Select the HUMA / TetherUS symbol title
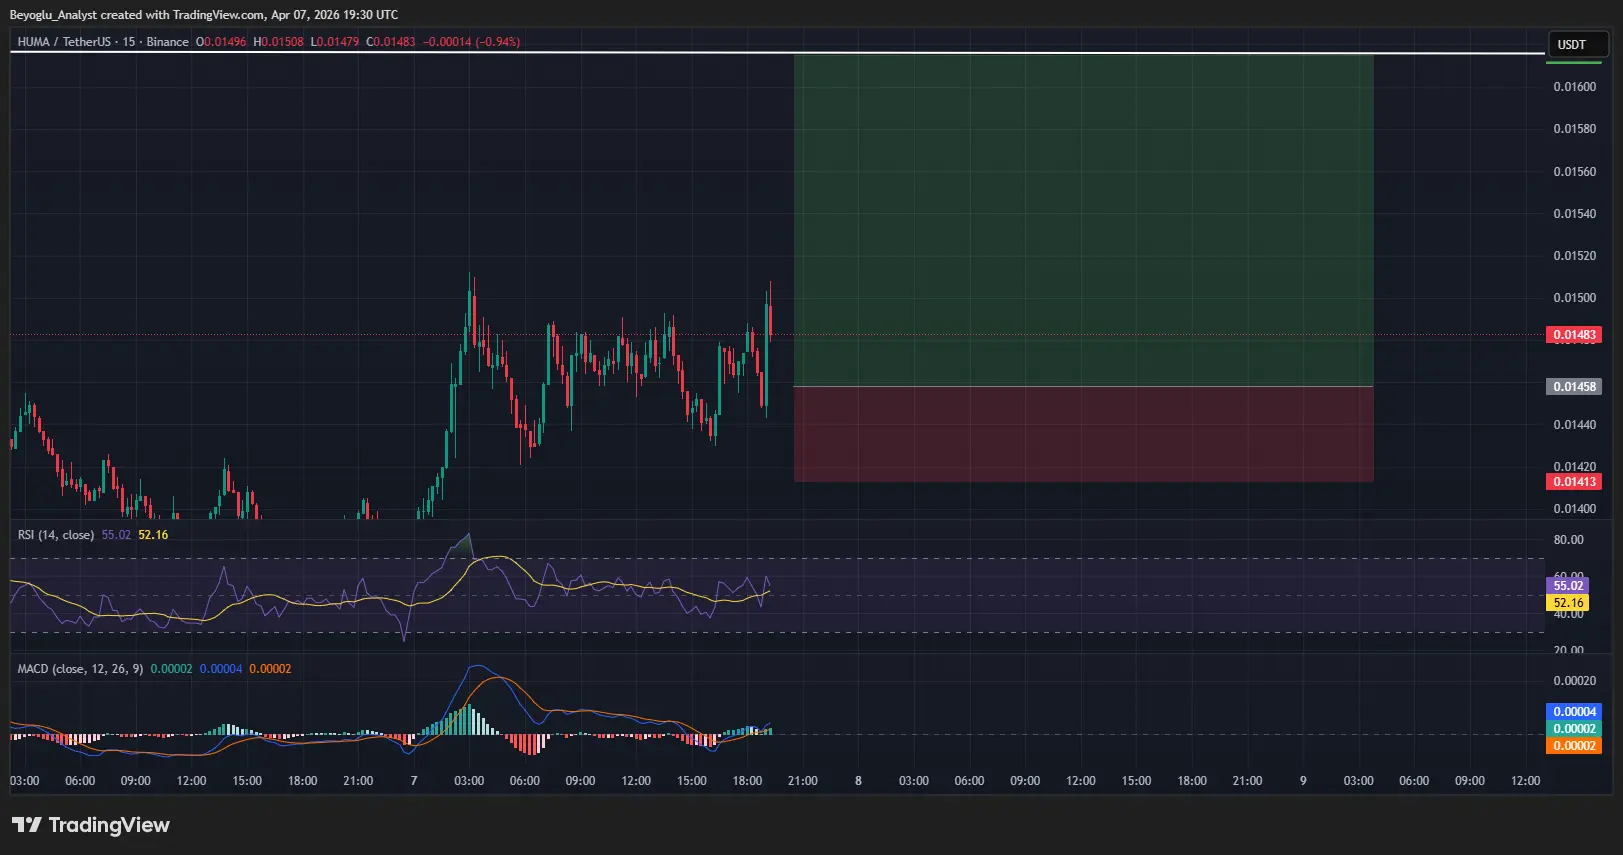Image resolution: width=1623 pixels, height=855 pixels. (64, 42)
